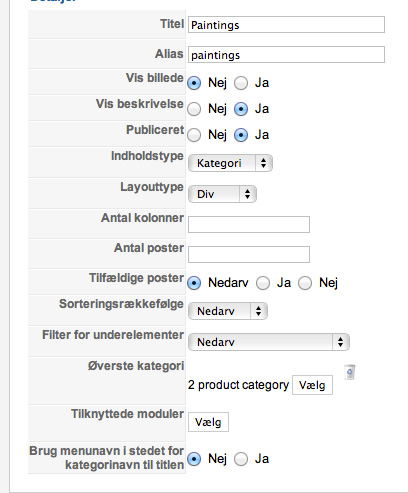The width and height of the screenshot is (408, 493).
Task: Click Vælg button for Tilknyttede moduler
Action: (208, 422)
